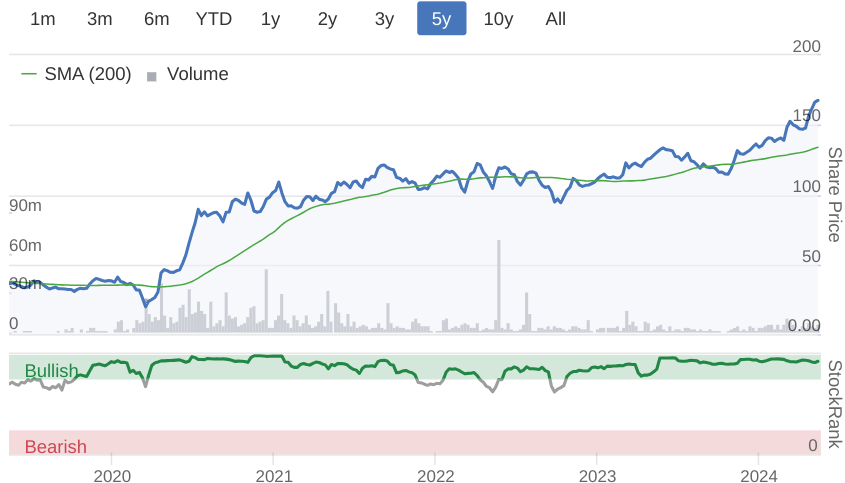Click the highlighted 5y range button
This screenshot has height=483, width=845.
coord(441,19)
